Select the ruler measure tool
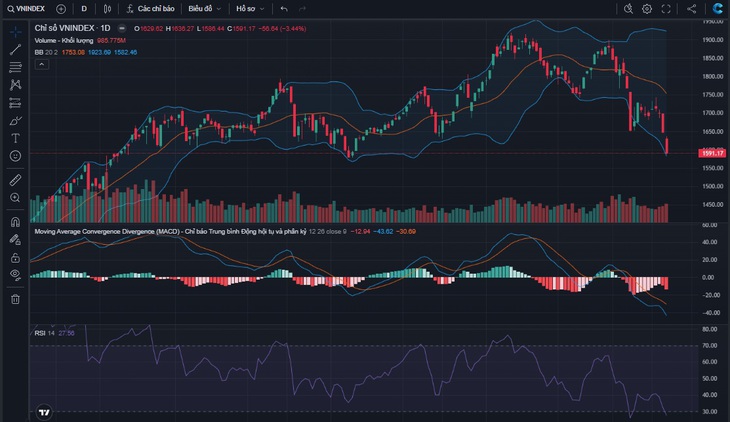The height and width of the screenshot is (422, 730). point(15,180)
